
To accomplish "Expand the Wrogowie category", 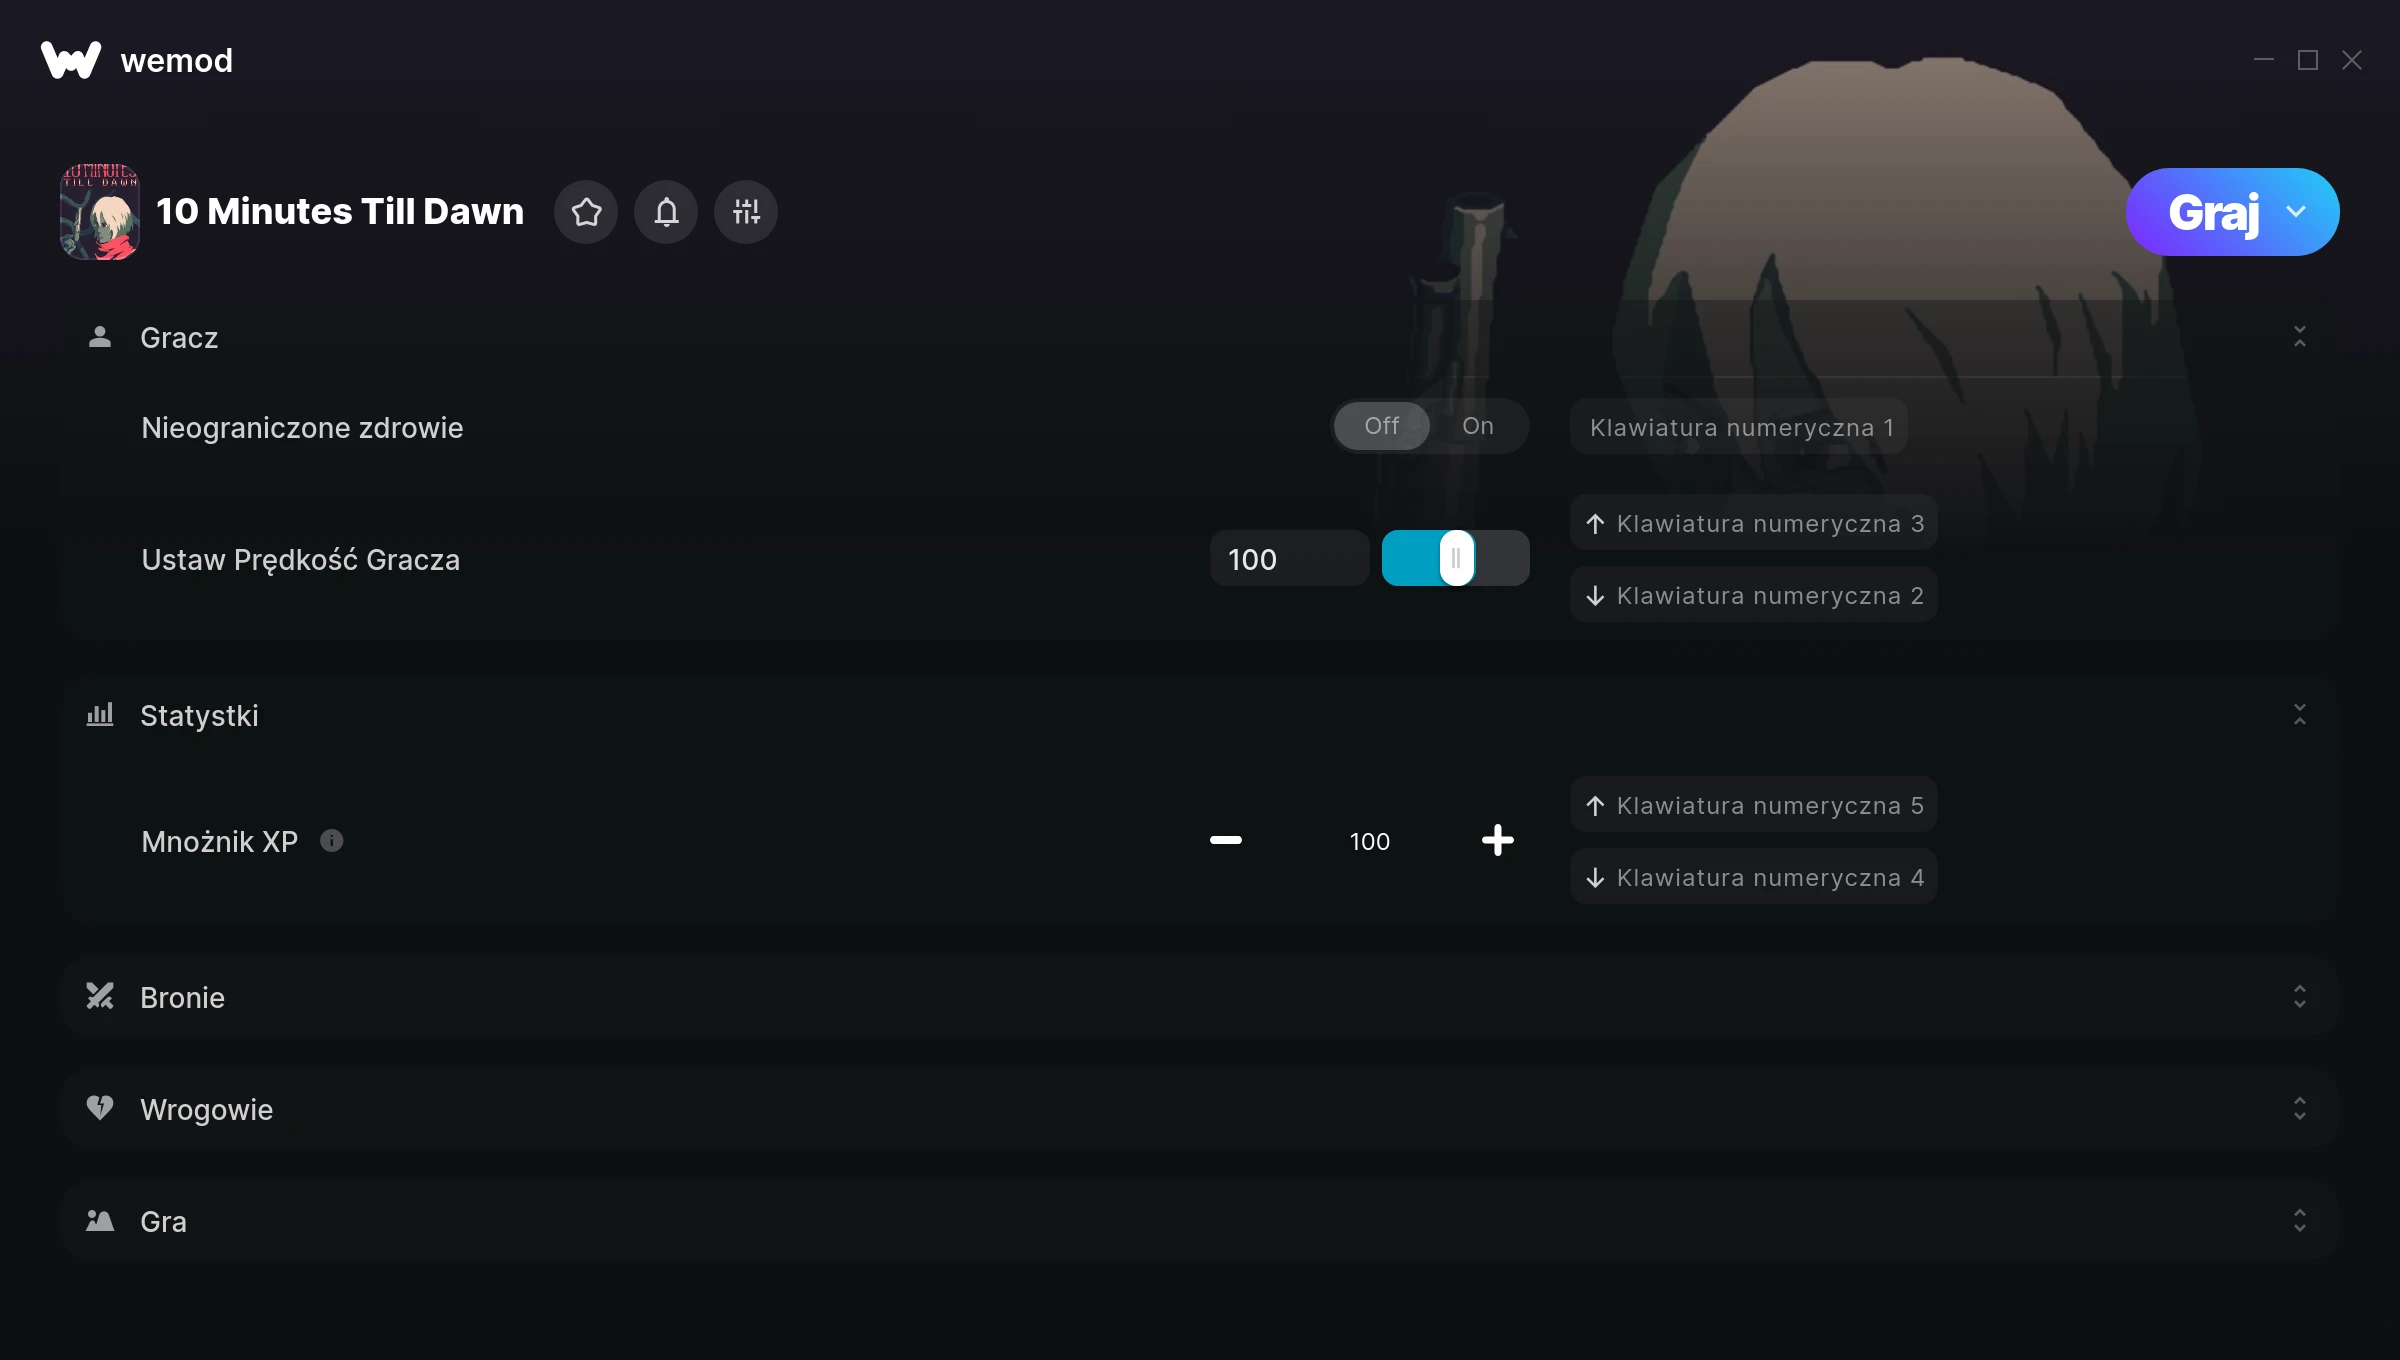I will [2299, 1109].
